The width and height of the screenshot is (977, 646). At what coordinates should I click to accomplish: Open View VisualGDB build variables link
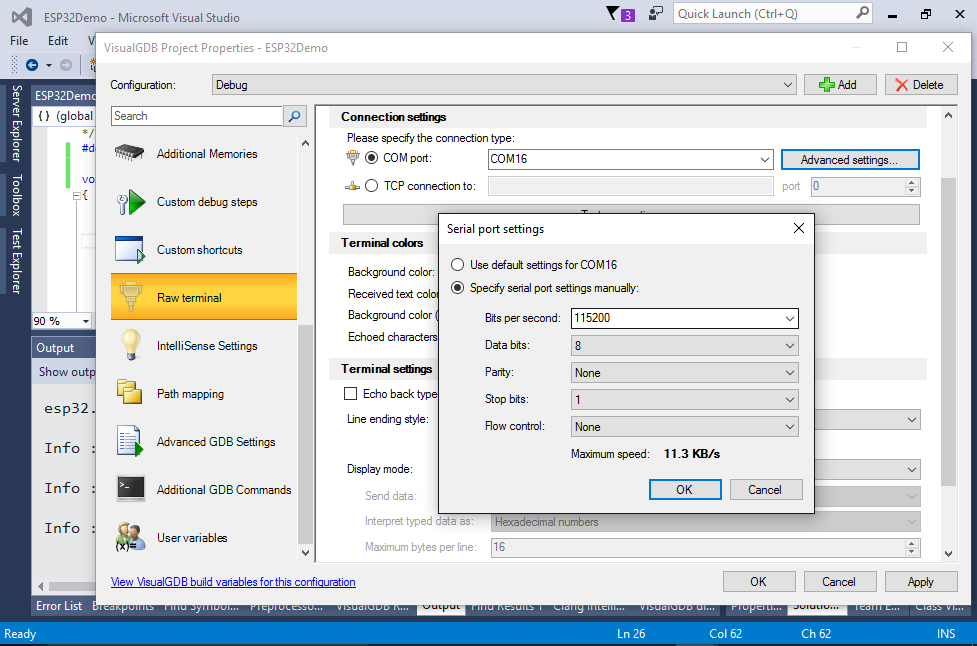[233, 582]
